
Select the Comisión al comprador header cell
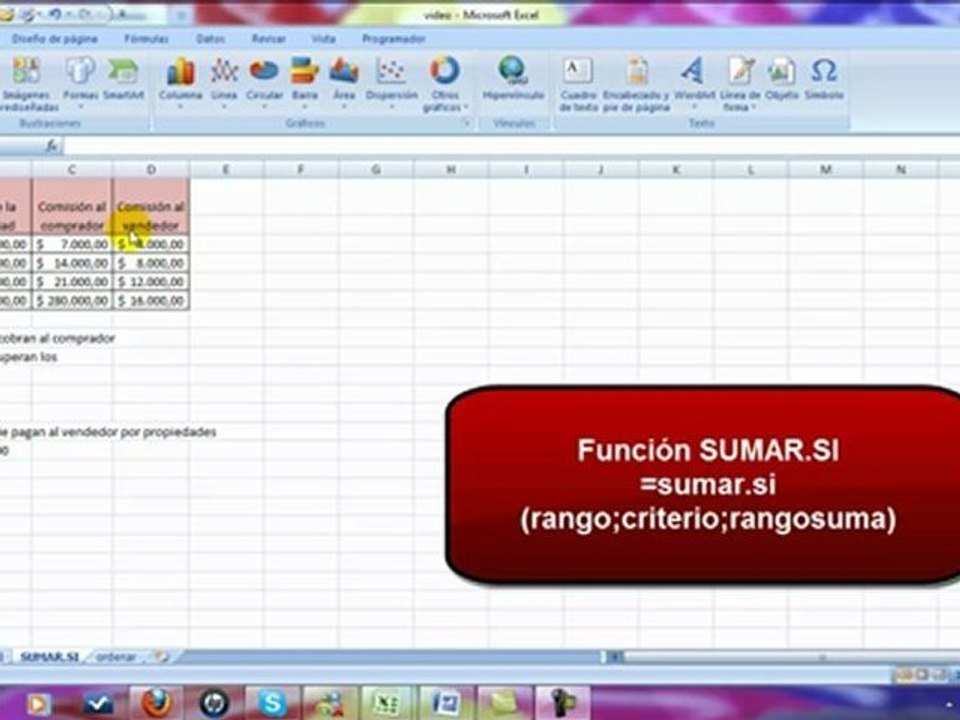(x=72, y=206)
